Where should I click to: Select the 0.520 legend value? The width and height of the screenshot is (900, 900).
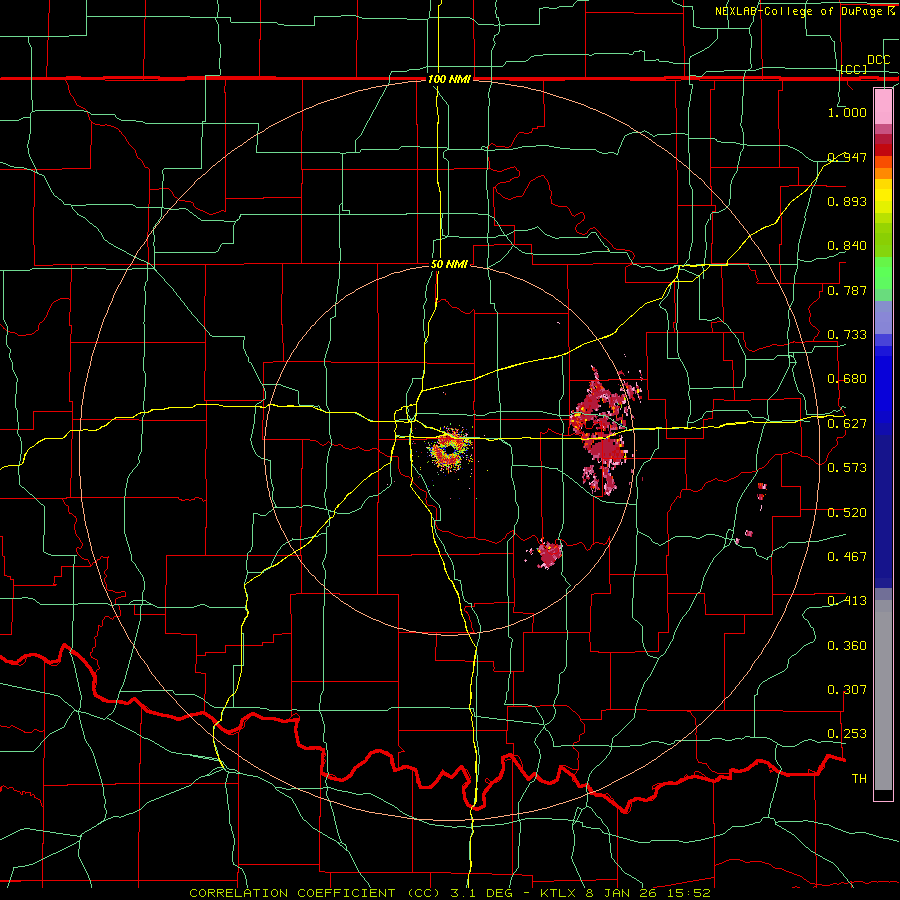click(847, 513)
